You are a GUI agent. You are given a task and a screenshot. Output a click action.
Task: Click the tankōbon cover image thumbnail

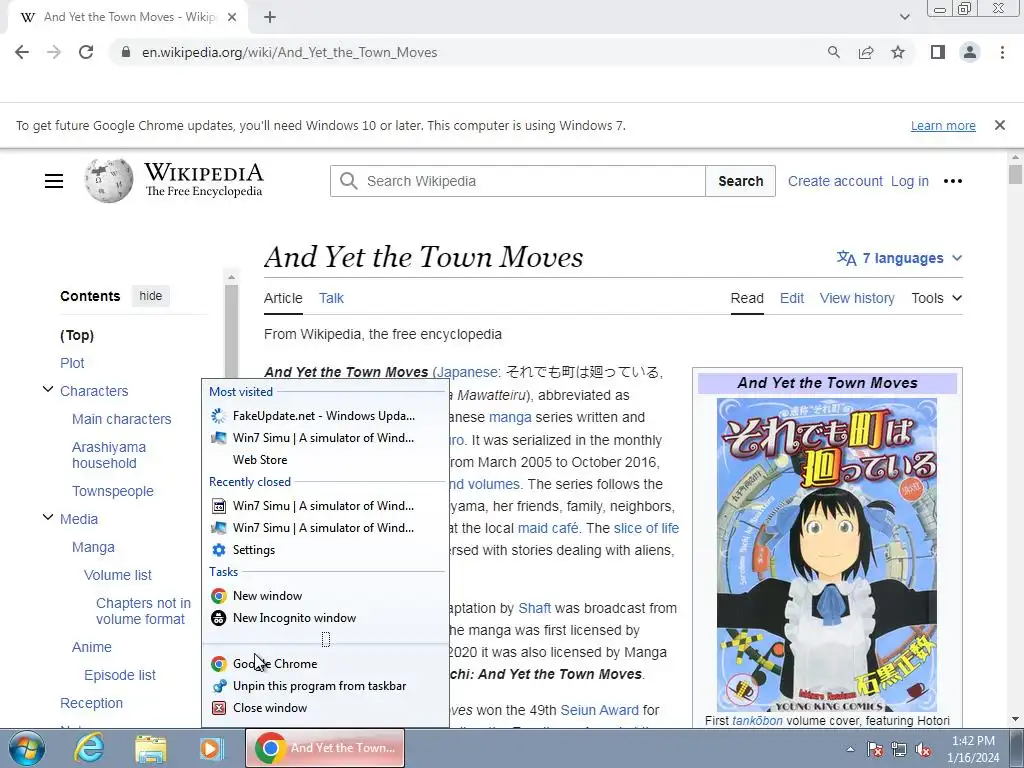coord(827,554)
